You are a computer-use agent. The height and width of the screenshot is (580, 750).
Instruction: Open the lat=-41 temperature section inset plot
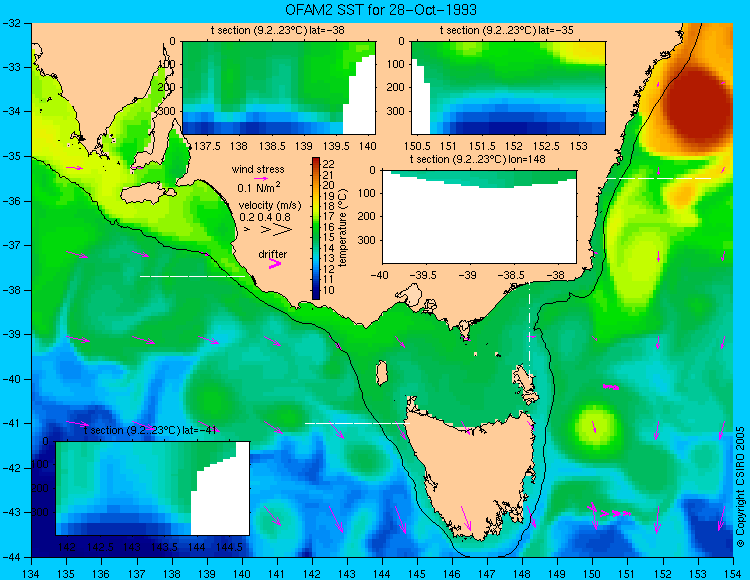click(x=153, y=488)
